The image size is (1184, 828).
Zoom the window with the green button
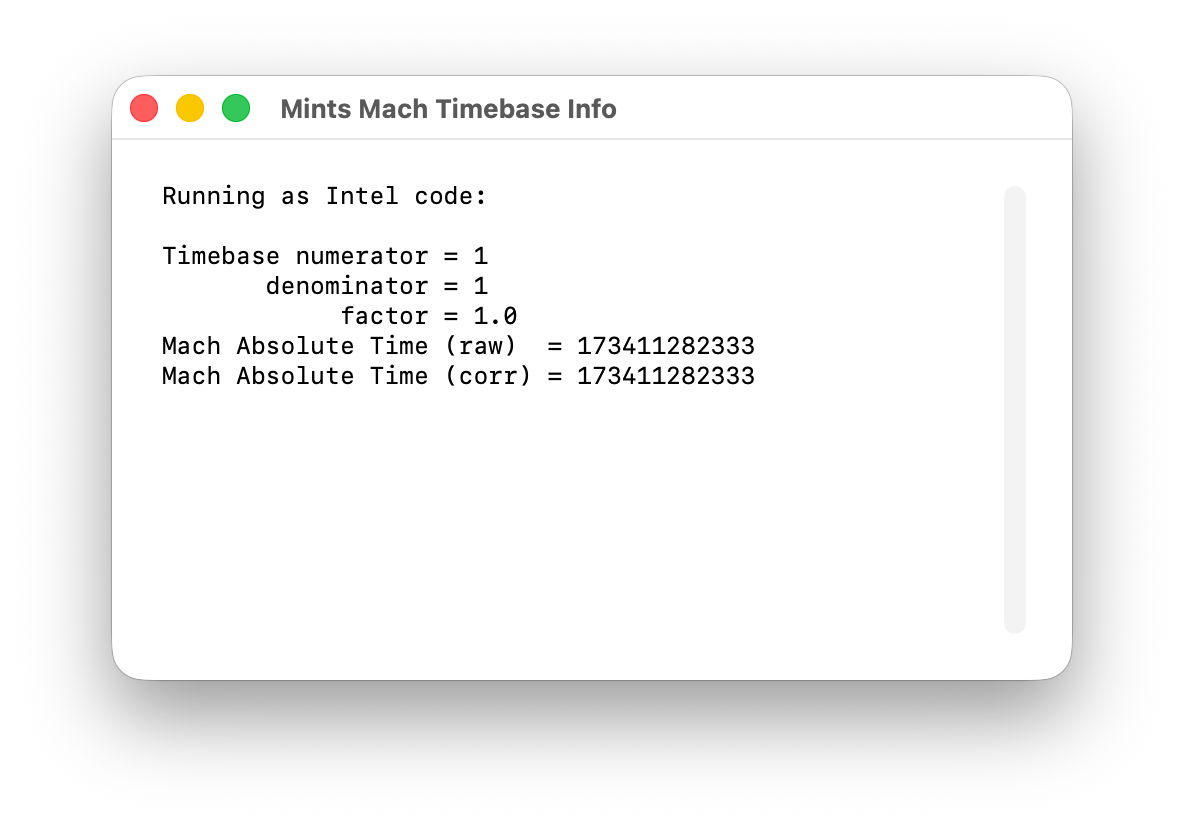pos(236,108)
